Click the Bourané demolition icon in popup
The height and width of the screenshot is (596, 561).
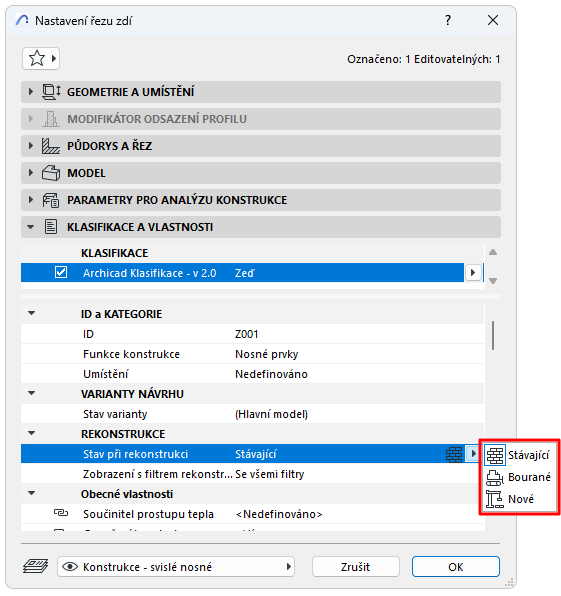(494, 477)
